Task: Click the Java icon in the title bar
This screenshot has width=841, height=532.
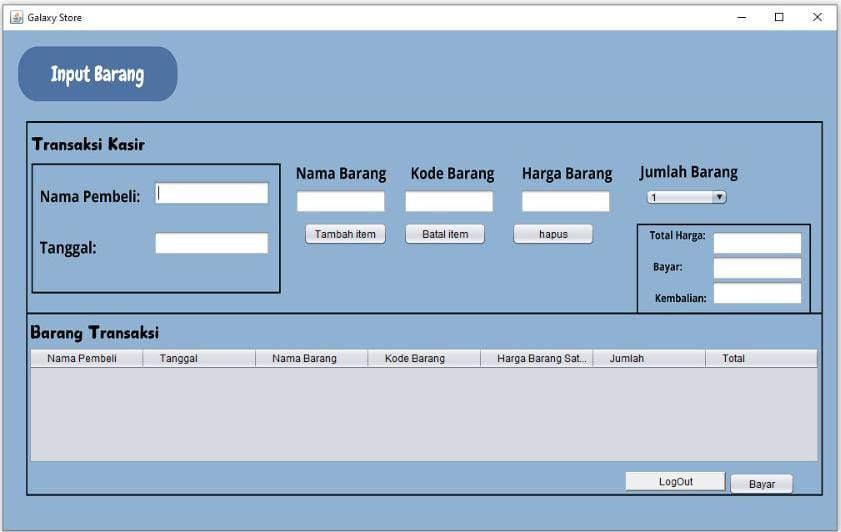Action: point(16,17)
